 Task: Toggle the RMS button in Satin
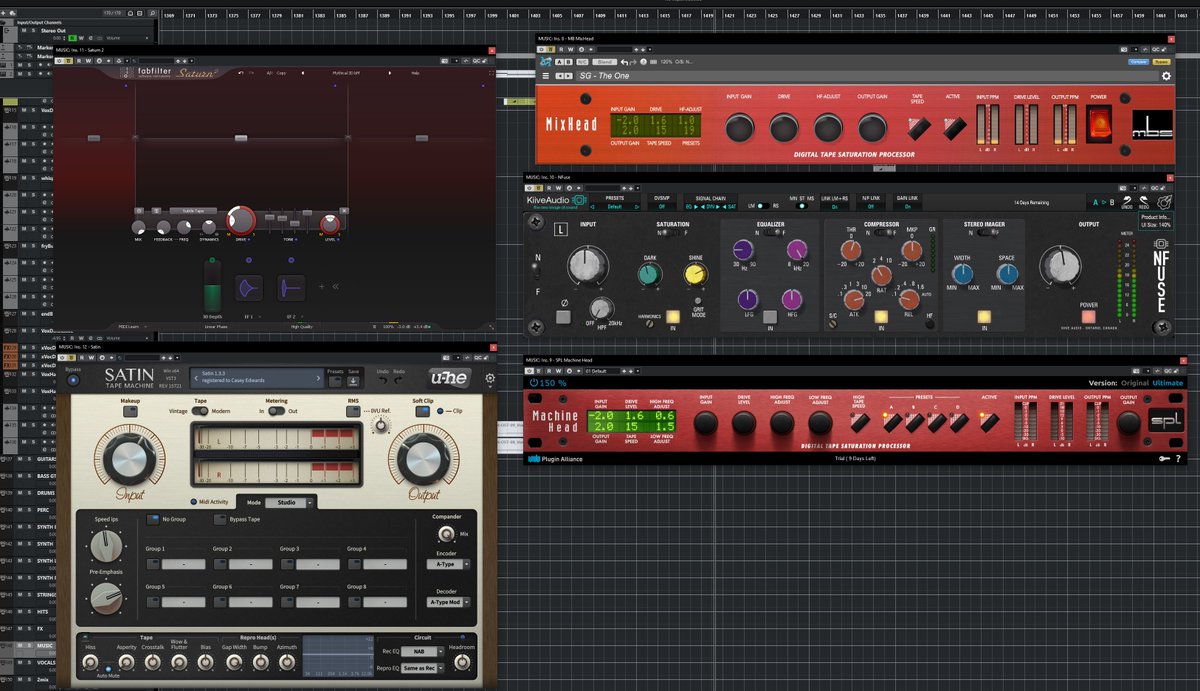point(353,410)
